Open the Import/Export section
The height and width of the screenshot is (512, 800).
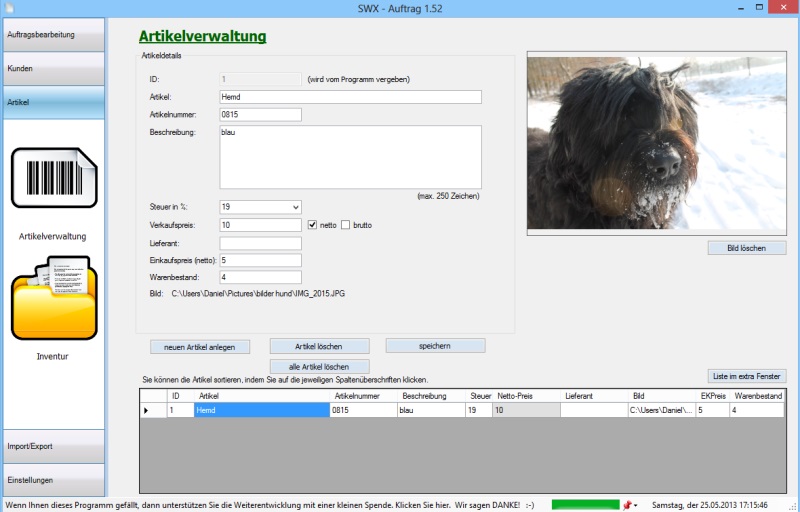53,446
